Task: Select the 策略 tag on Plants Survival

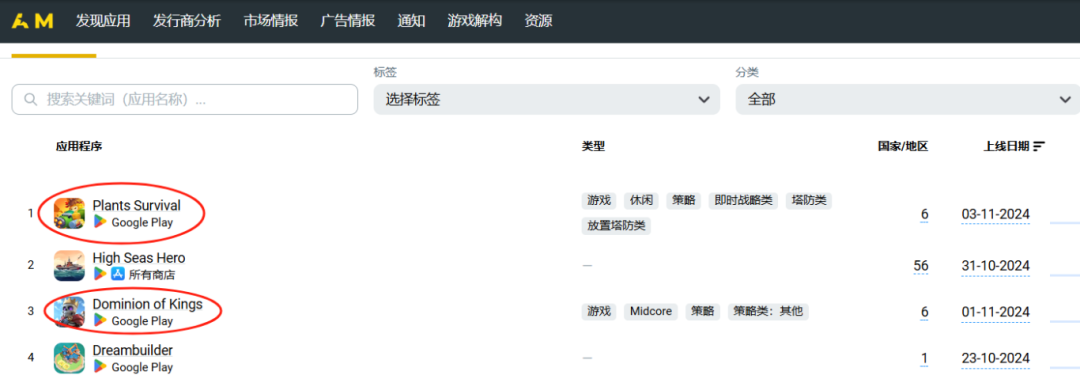Action: tap(683, 201)
